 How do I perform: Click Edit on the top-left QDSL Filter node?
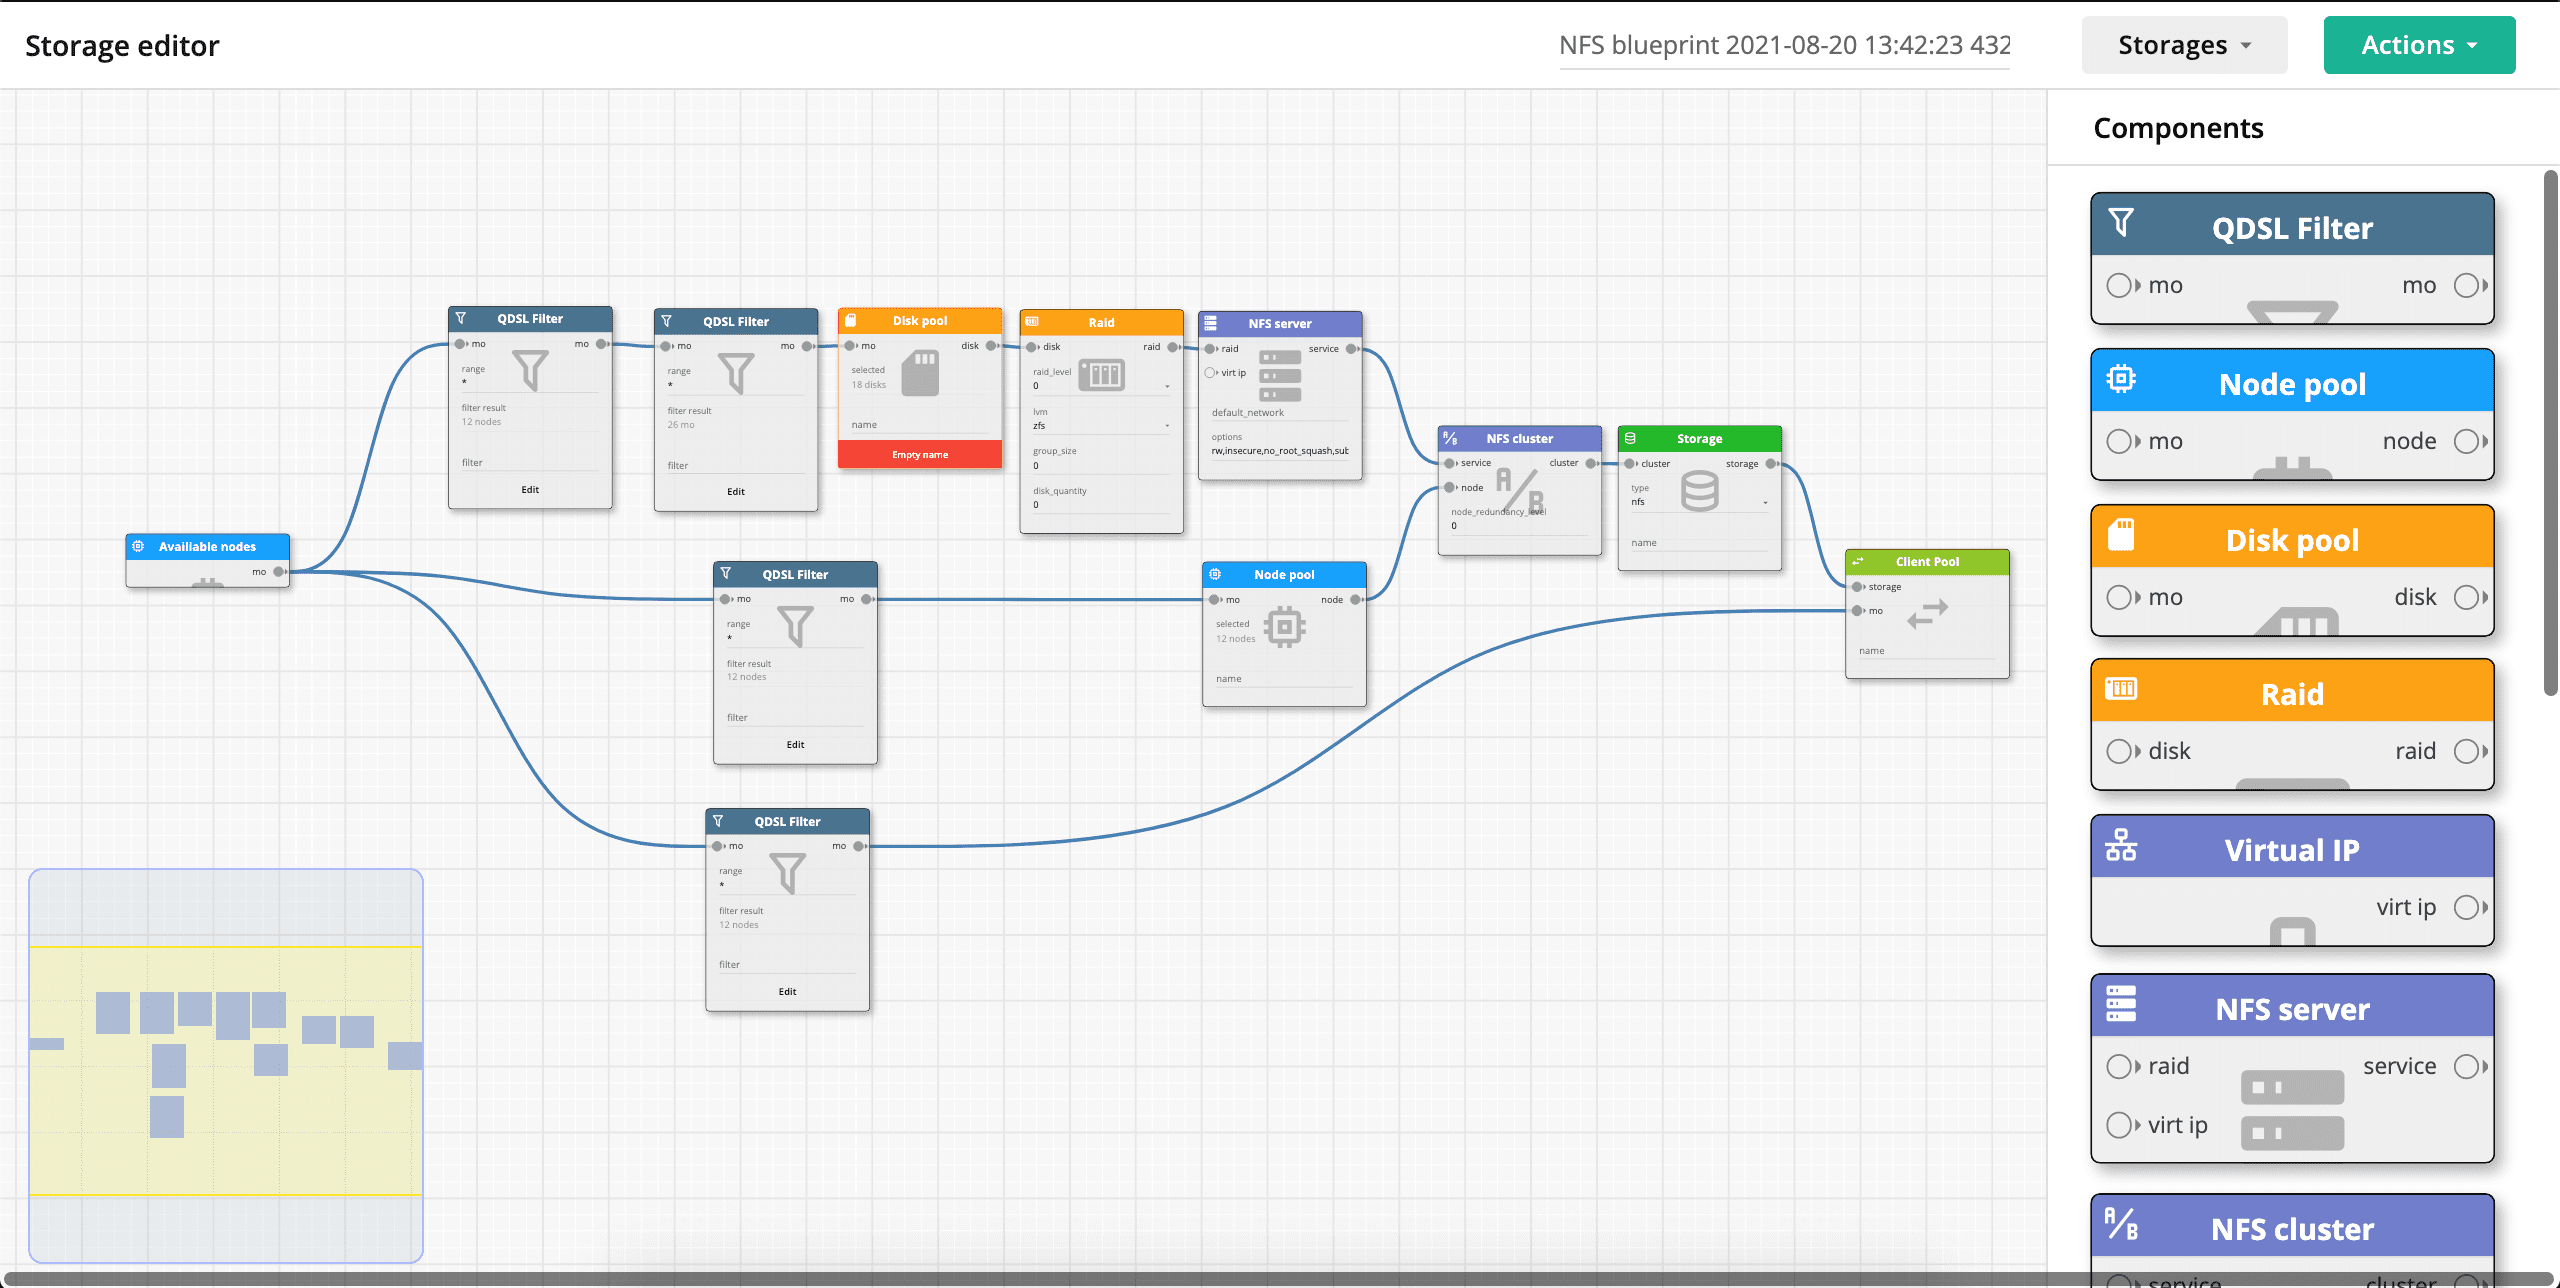[x=530, y=490]
